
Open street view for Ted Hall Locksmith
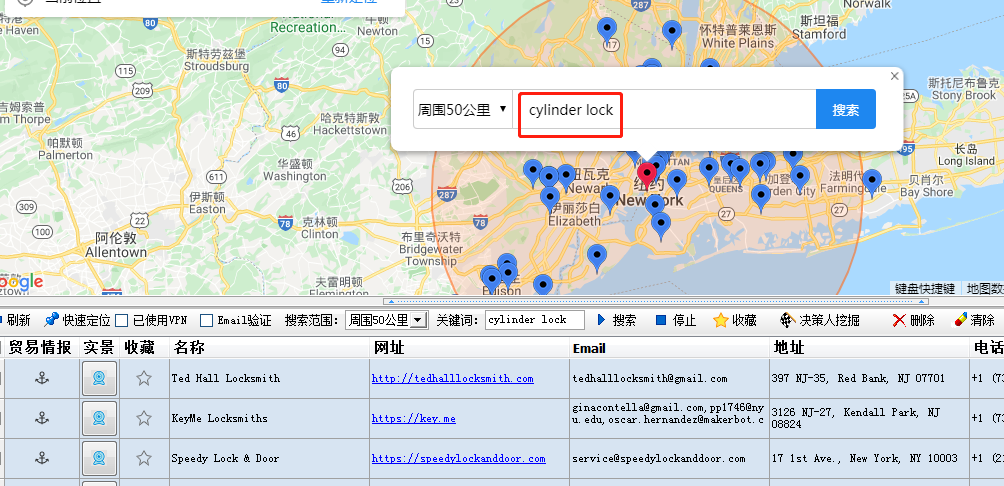click(99, 378)
